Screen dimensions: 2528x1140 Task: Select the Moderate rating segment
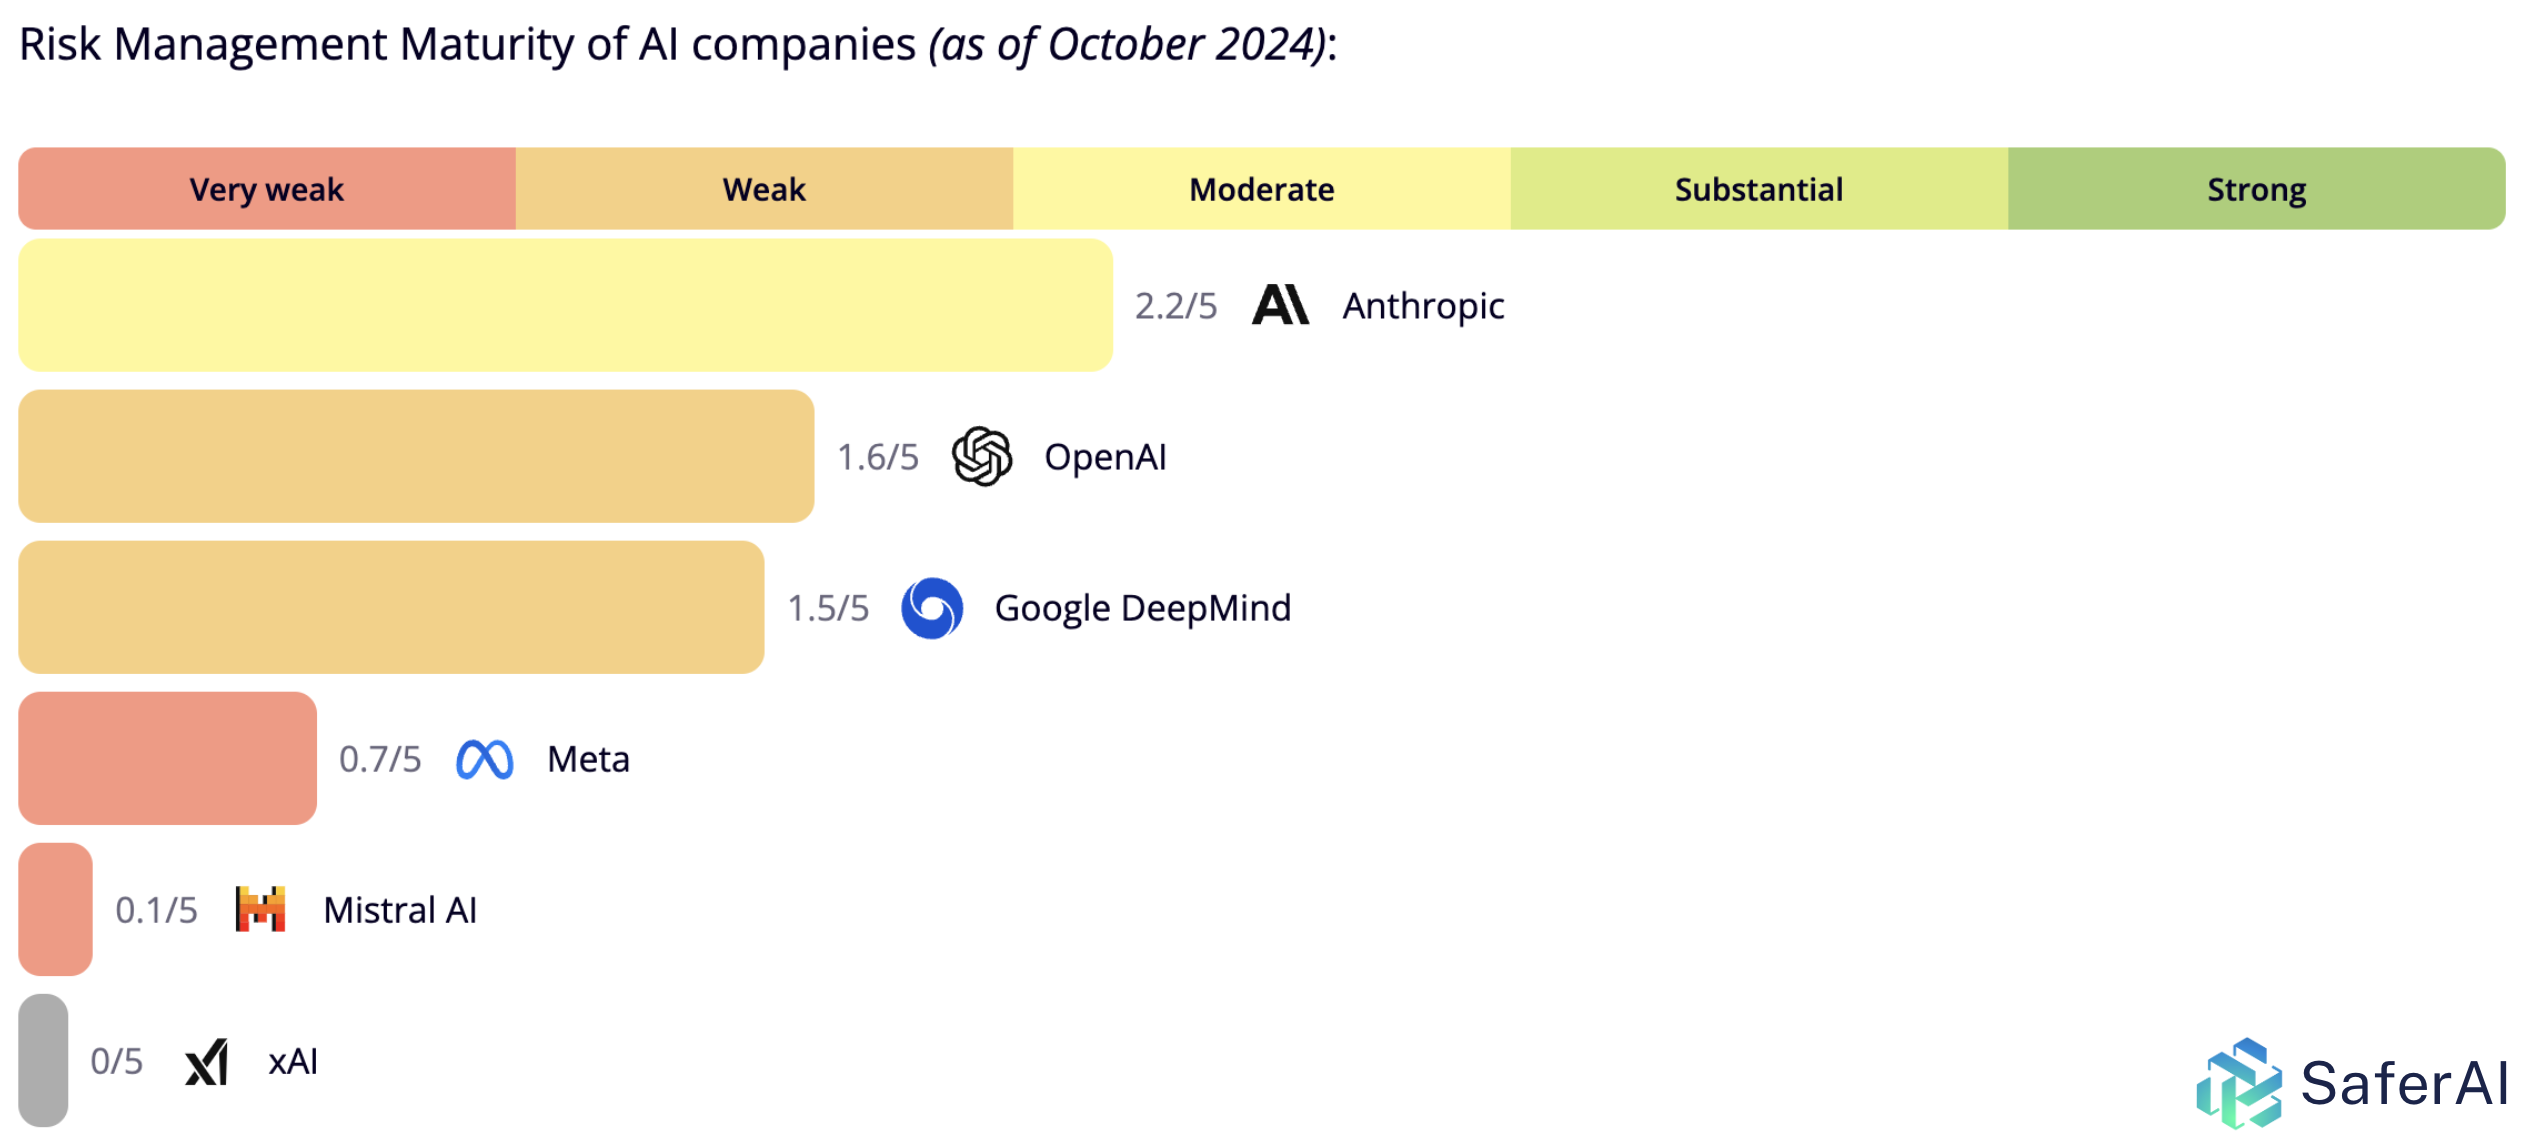coord(1261,189)
